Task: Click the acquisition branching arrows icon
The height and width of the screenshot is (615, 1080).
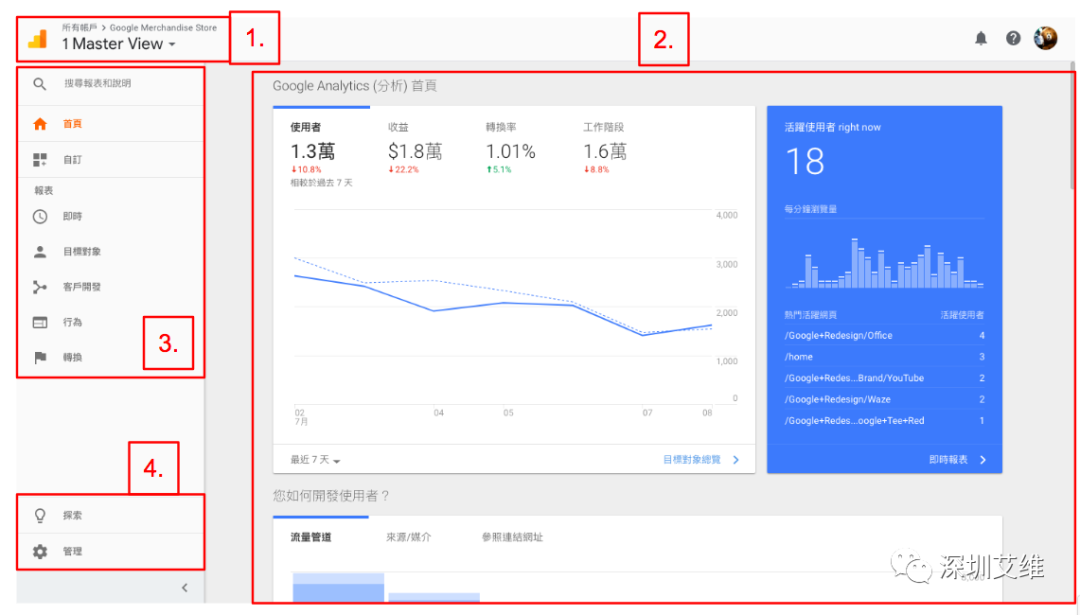Action: tap(40, 287)
